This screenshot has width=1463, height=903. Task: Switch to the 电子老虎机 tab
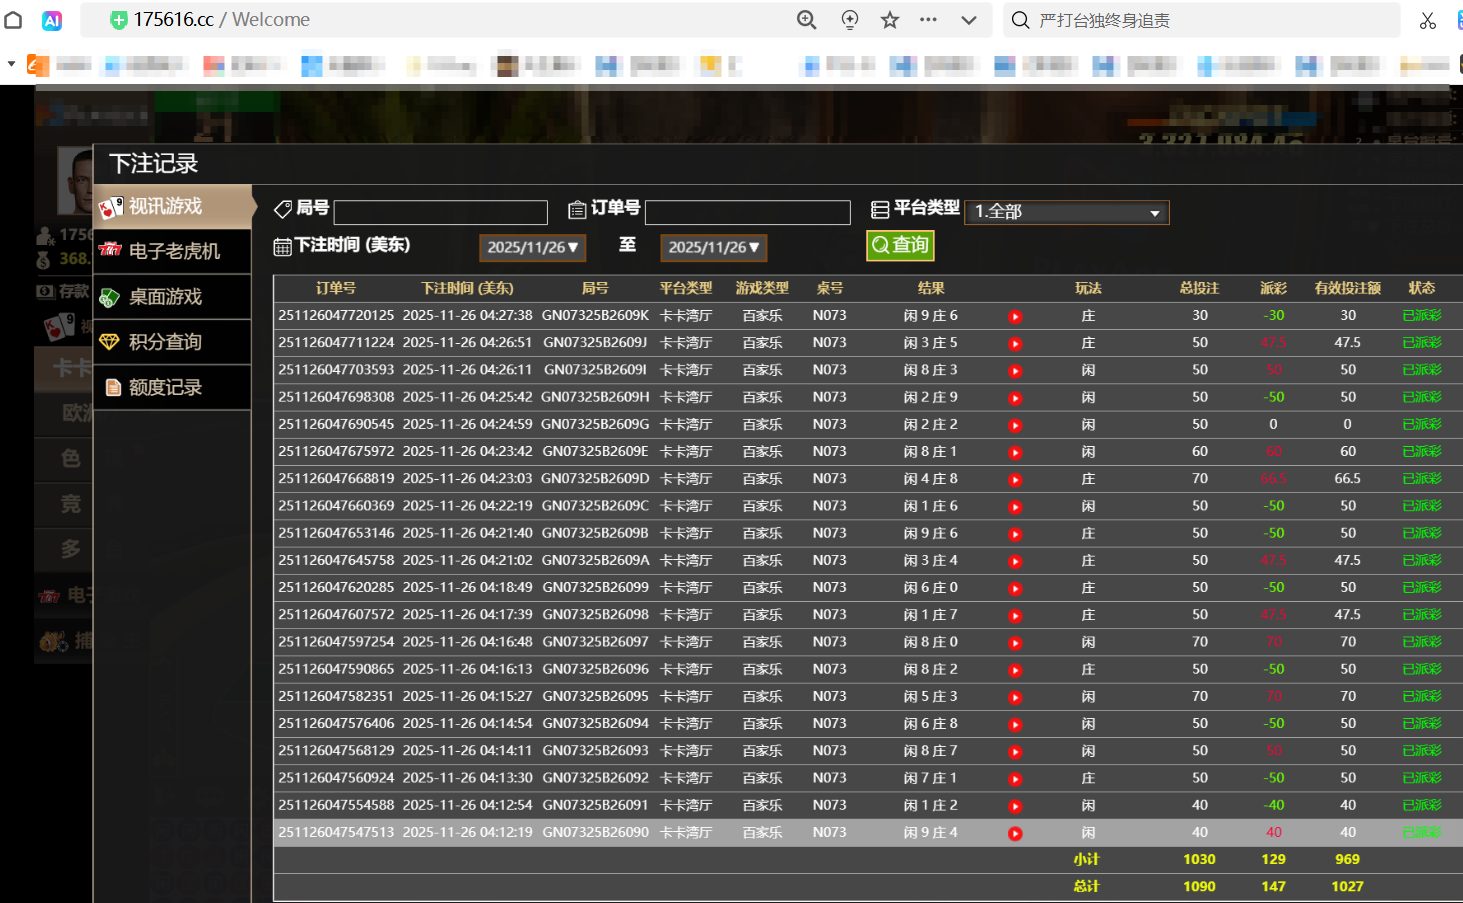point(172,251)
